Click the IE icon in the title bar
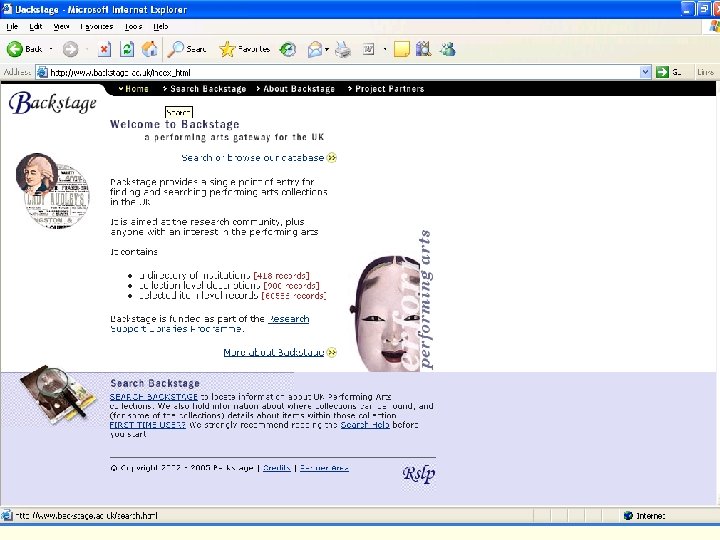This screenshot has height=540, width=720. (x=6, y=9)
